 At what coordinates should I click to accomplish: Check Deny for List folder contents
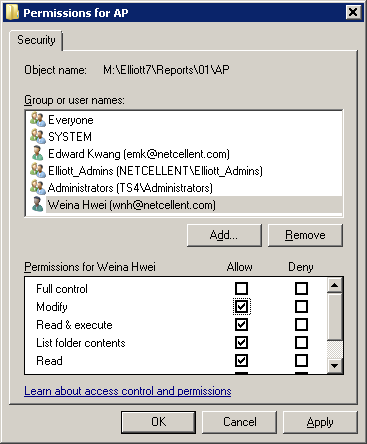[x=301, y=342]
